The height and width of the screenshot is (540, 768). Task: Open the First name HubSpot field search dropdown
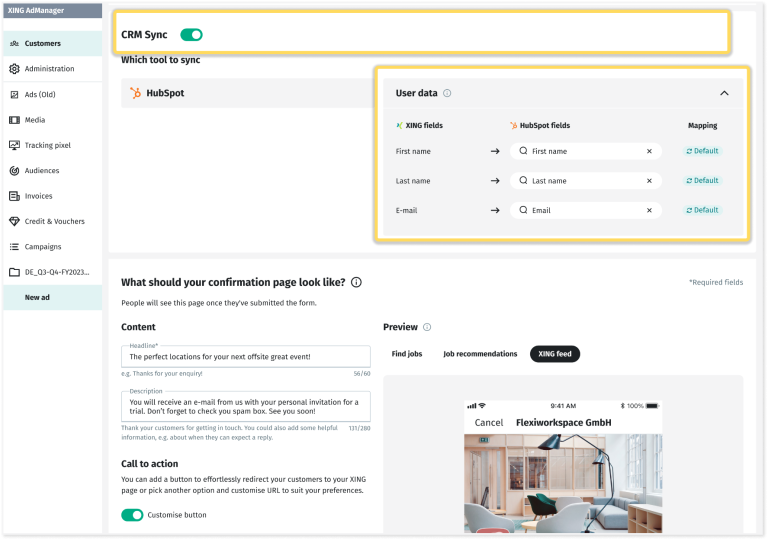[580, 151]
